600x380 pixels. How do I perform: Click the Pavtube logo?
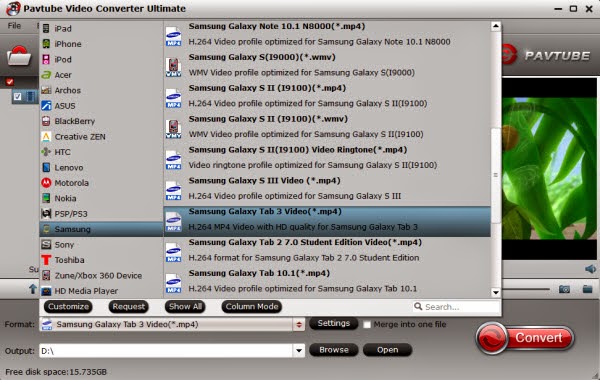(x=546, y=55)
